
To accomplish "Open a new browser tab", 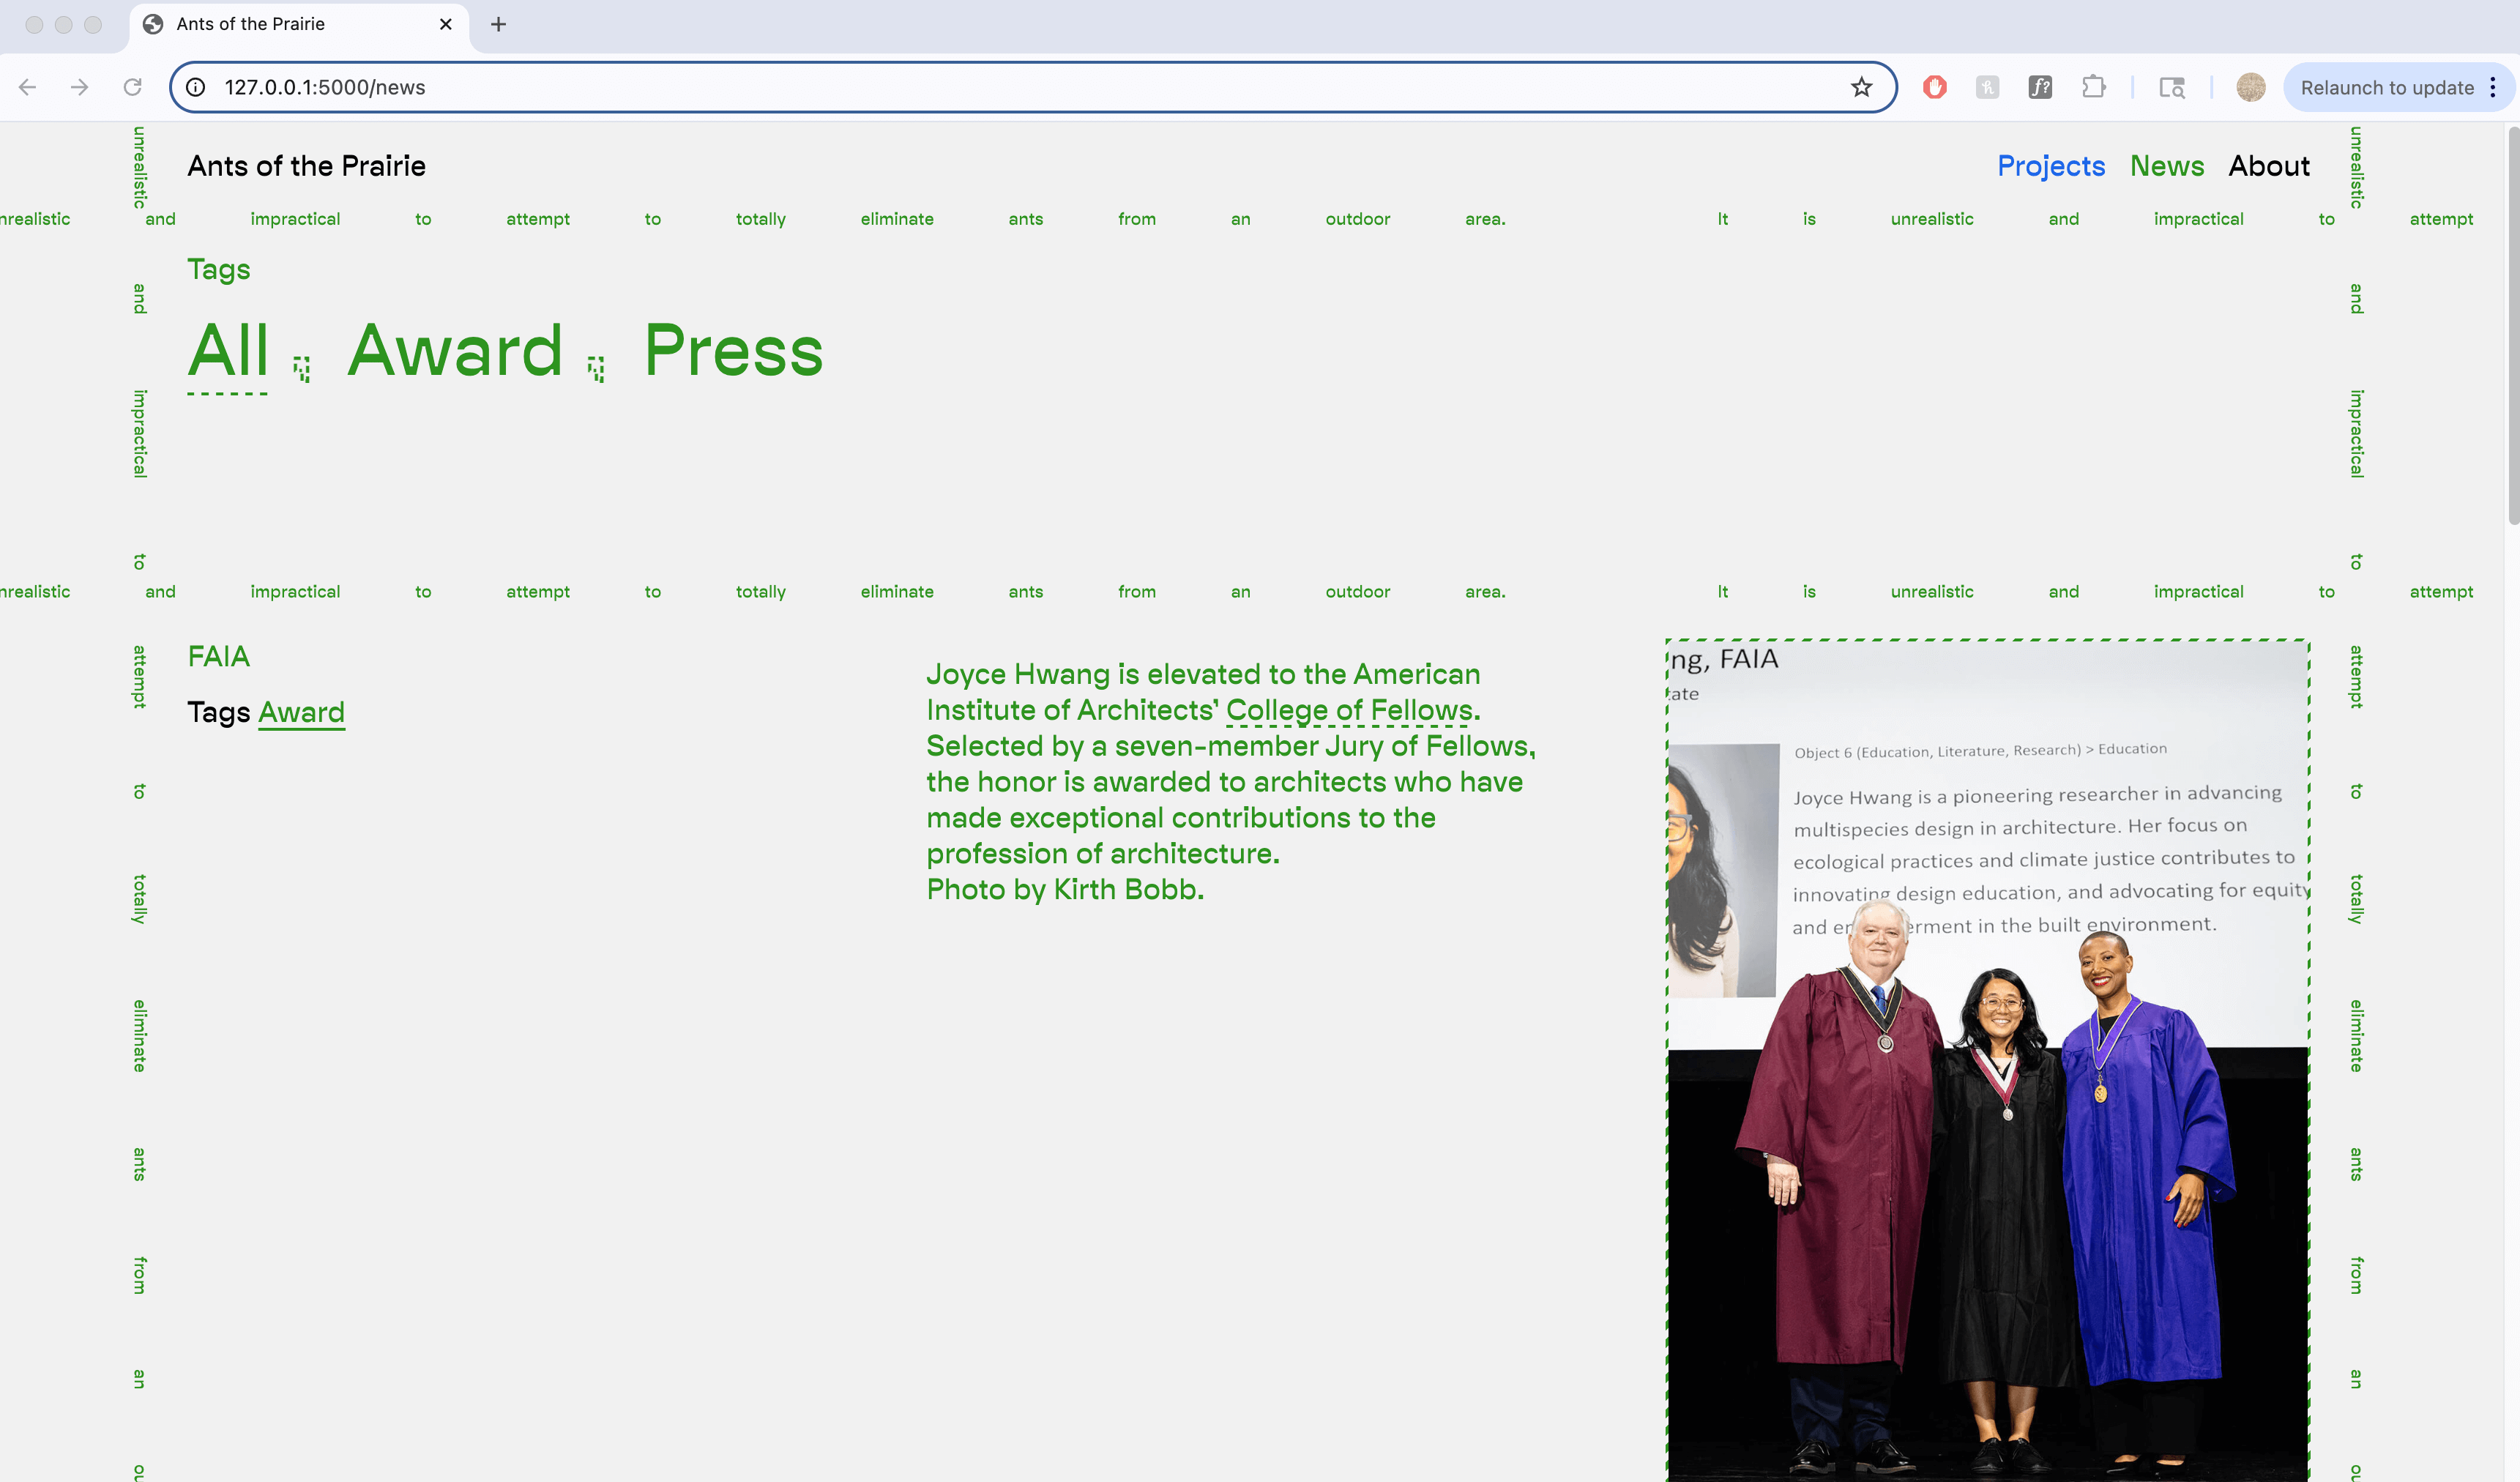I will tap(498, 24).
